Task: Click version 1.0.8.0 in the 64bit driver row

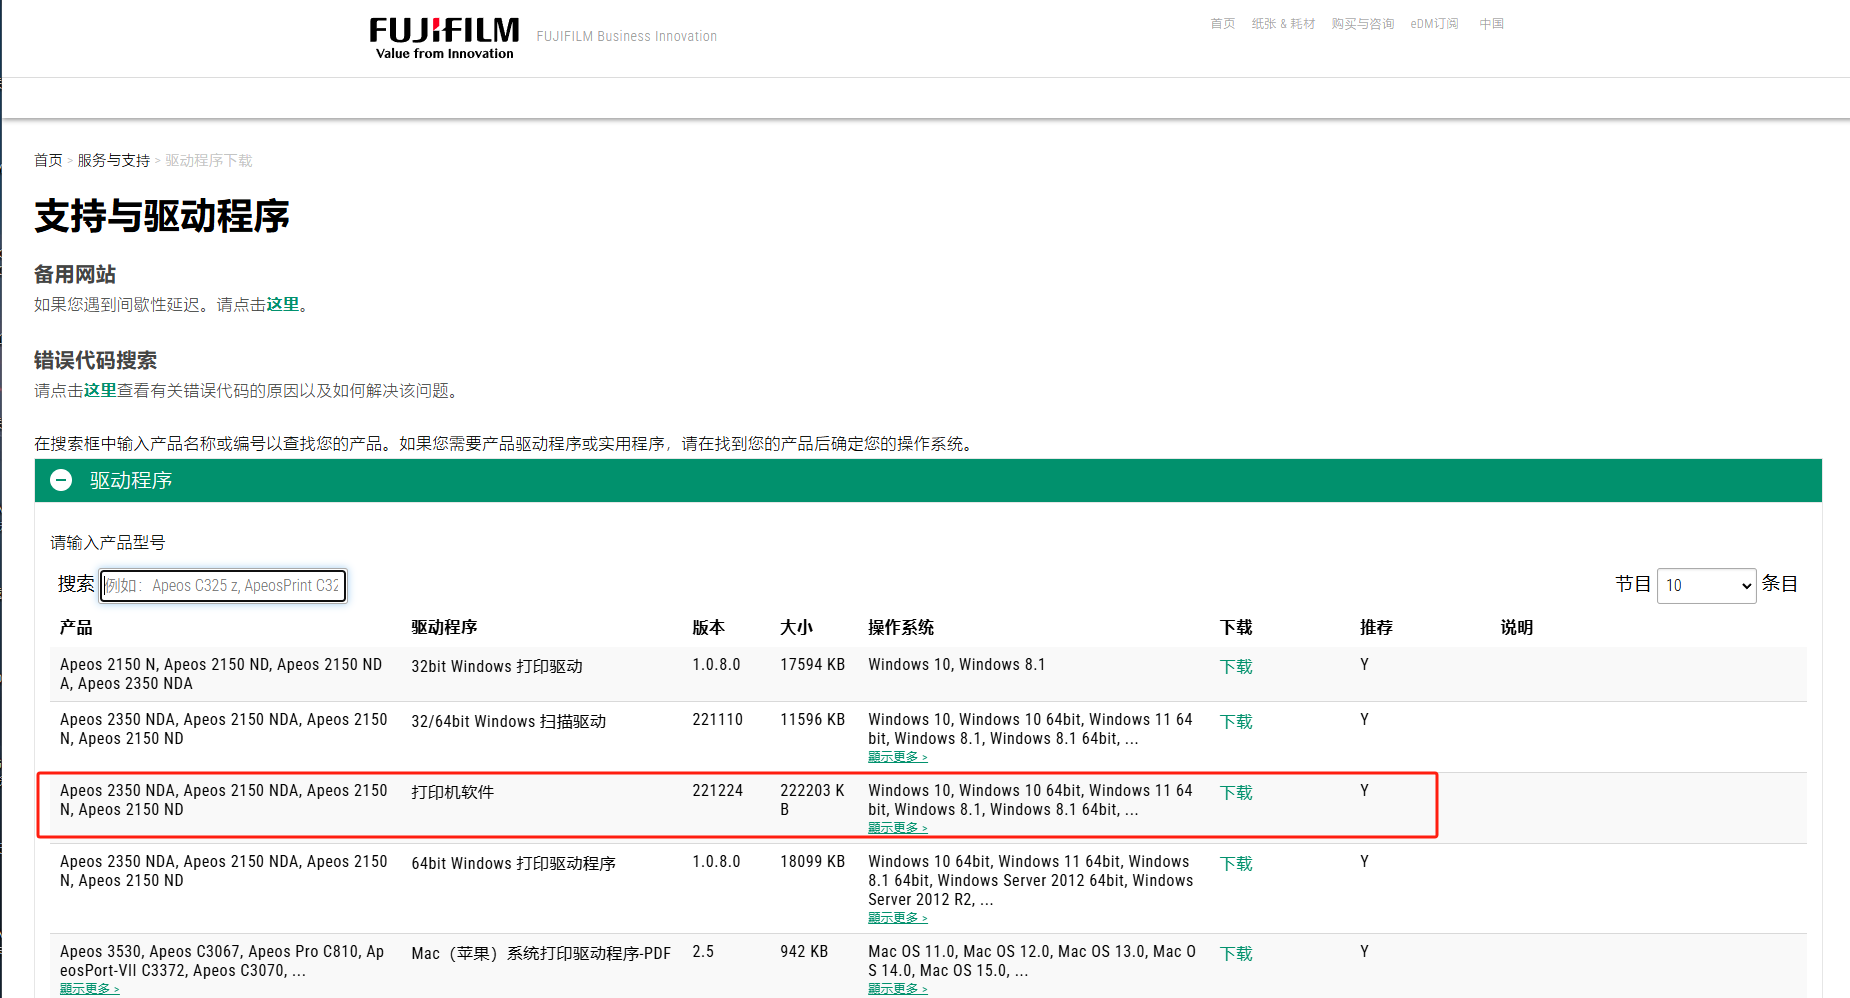Action: [x=716, y=861]
